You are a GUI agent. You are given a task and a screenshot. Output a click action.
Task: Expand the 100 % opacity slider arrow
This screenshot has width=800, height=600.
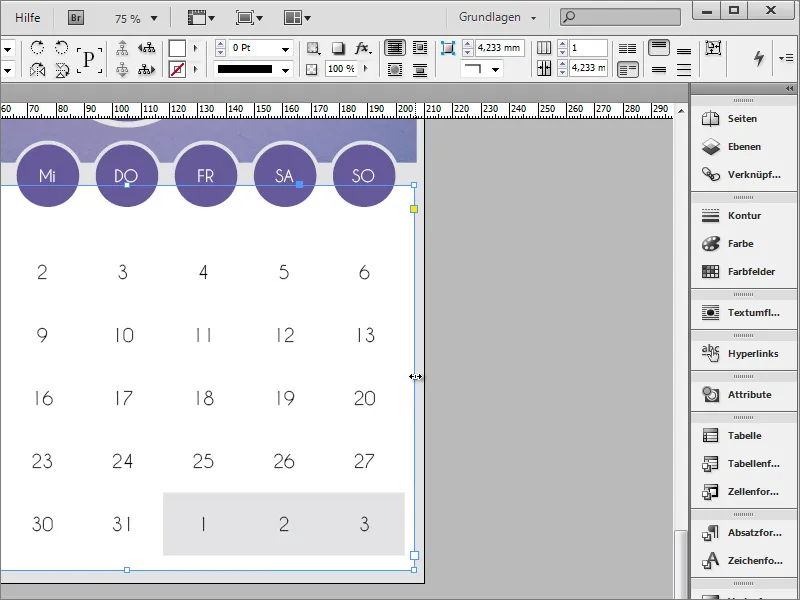365,68
